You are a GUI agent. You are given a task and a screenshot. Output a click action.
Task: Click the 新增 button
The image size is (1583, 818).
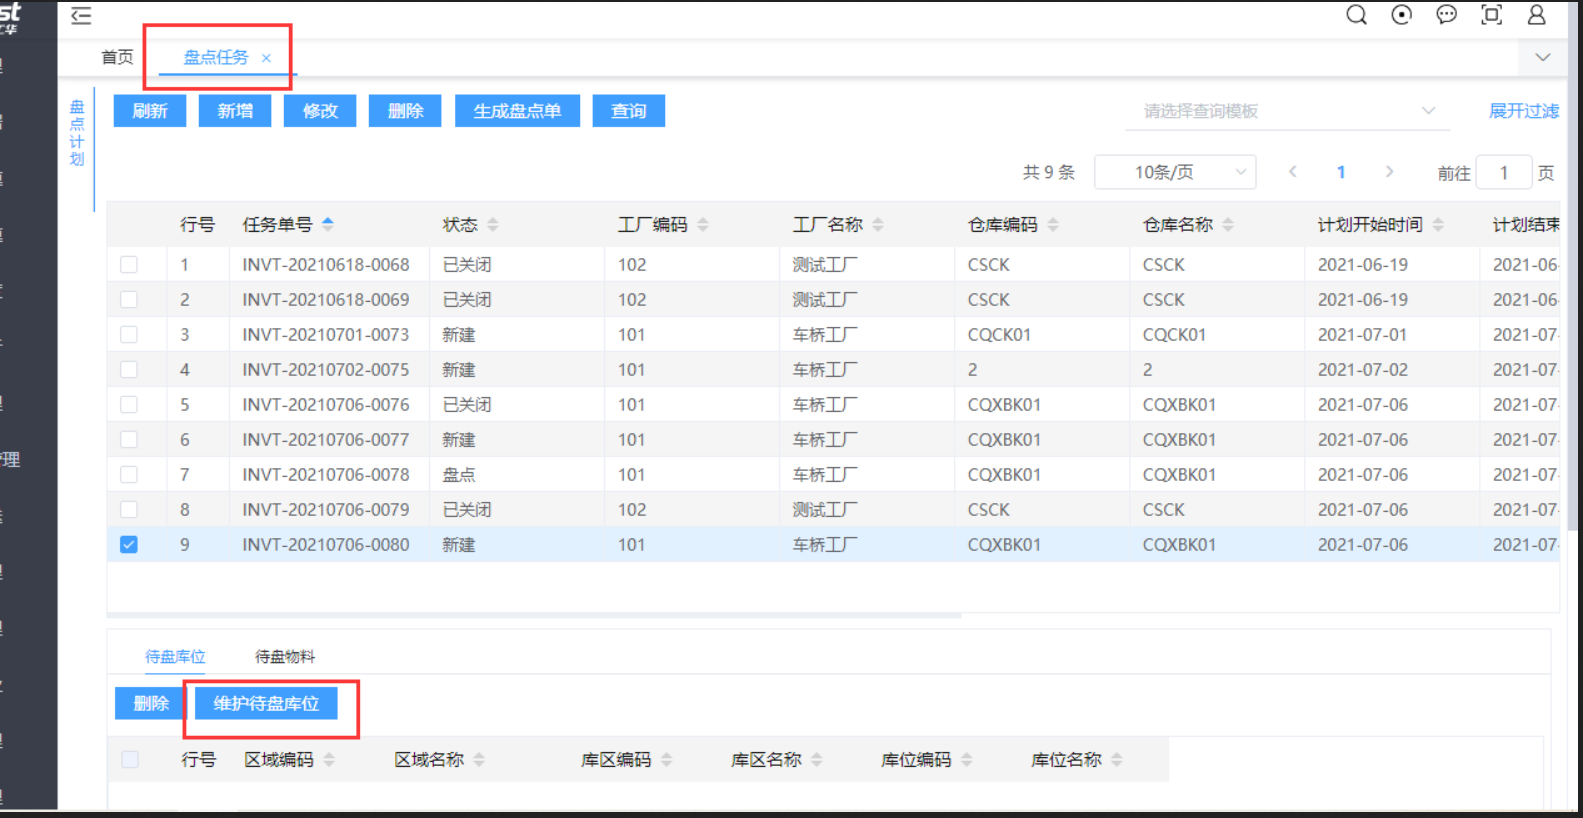point(235,111)
